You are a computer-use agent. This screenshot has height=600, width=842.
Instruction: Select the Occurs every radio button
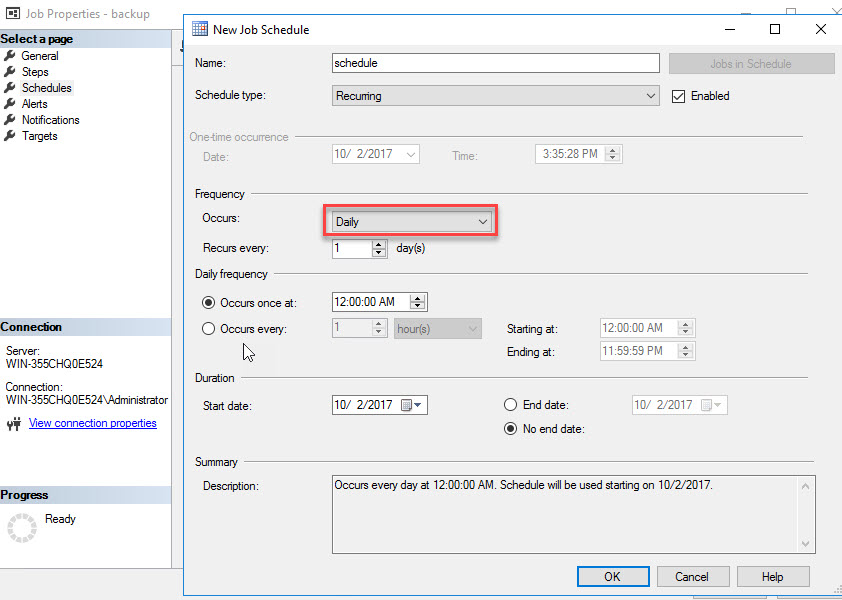point(209,328)
